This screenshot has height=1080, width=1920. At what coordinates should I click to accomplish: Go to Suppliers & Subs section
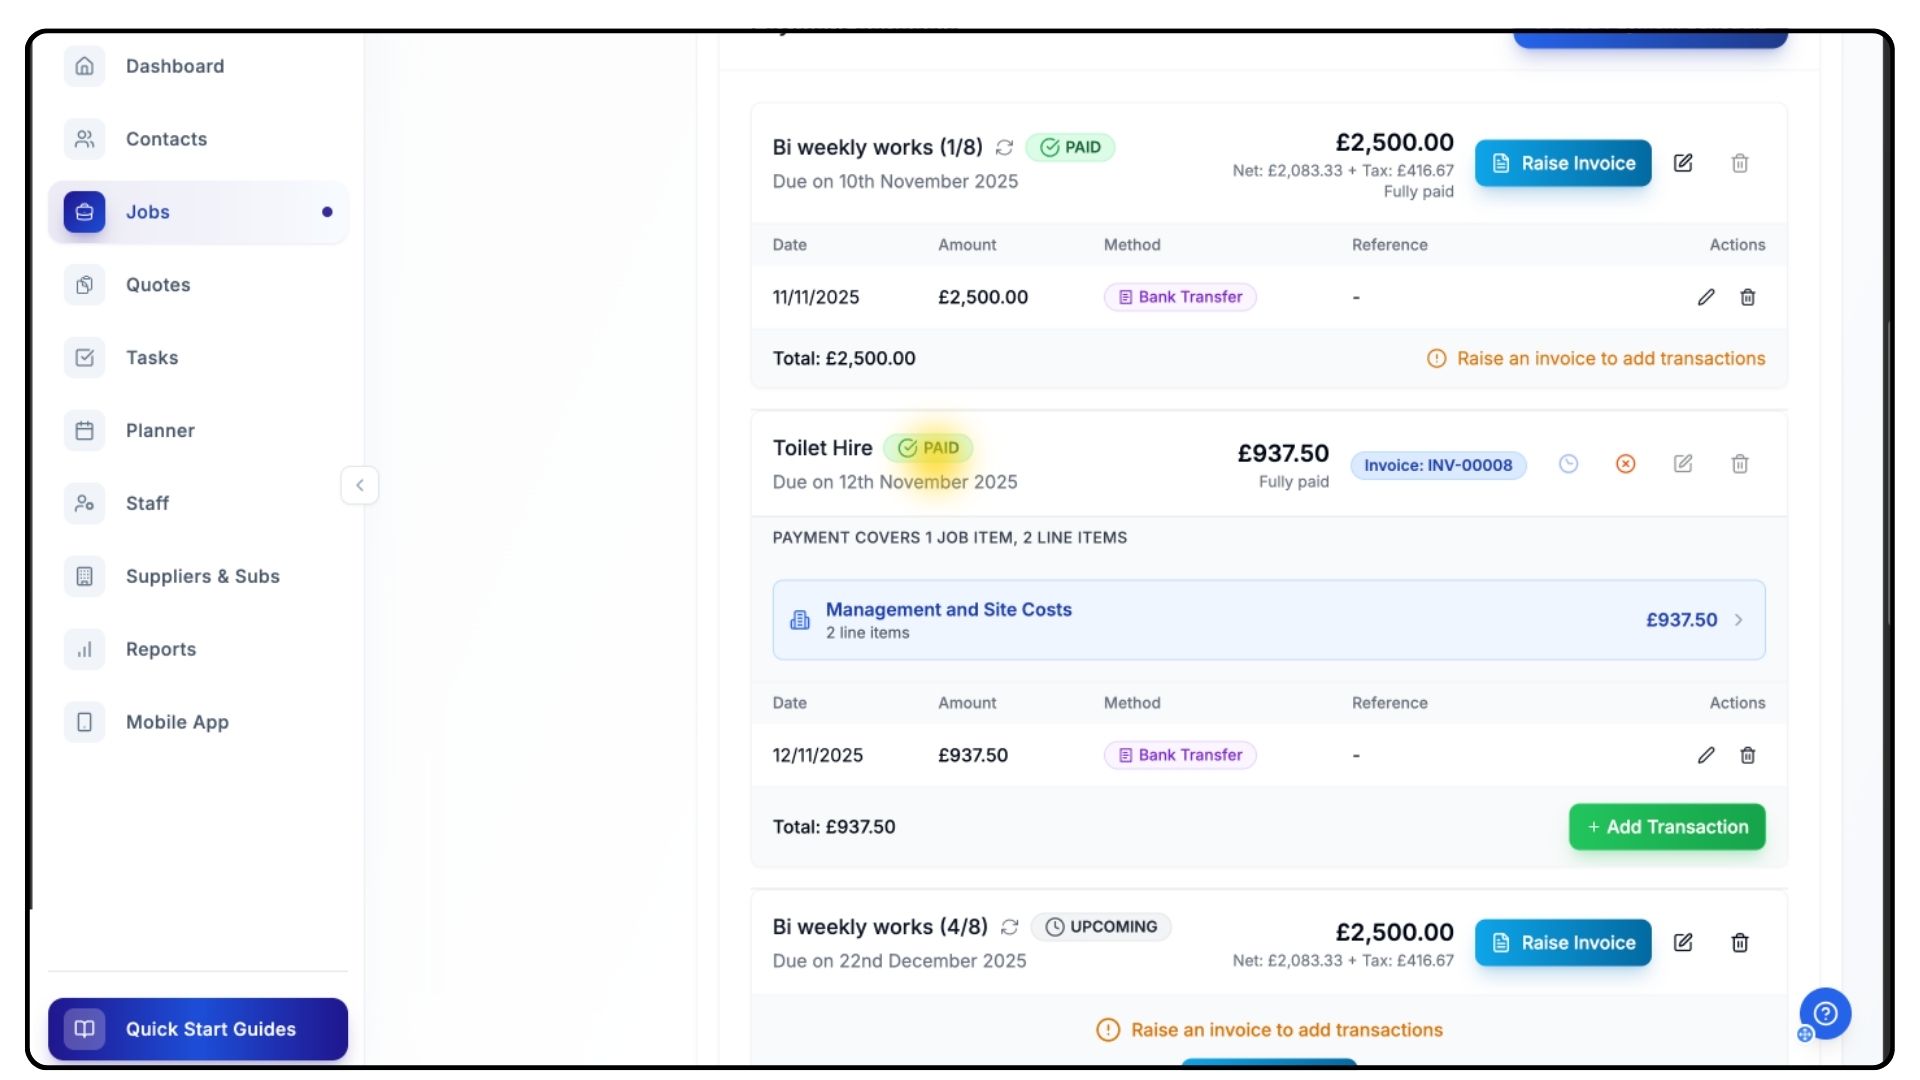tap(202, 576)
